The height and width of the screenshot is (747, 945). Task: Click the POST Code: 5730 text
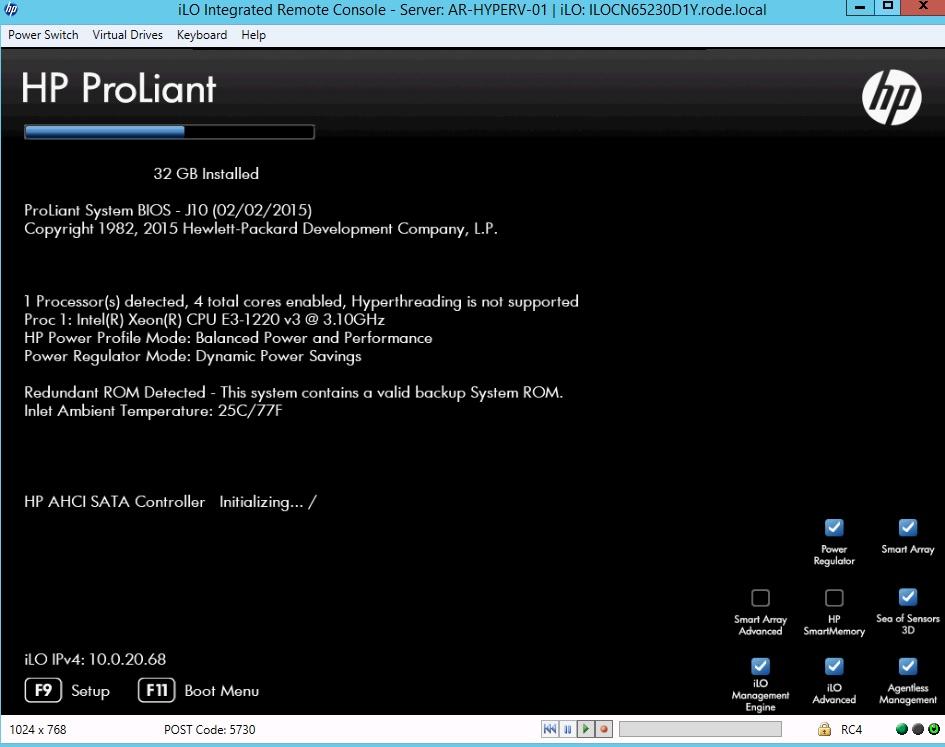(209, 730)
